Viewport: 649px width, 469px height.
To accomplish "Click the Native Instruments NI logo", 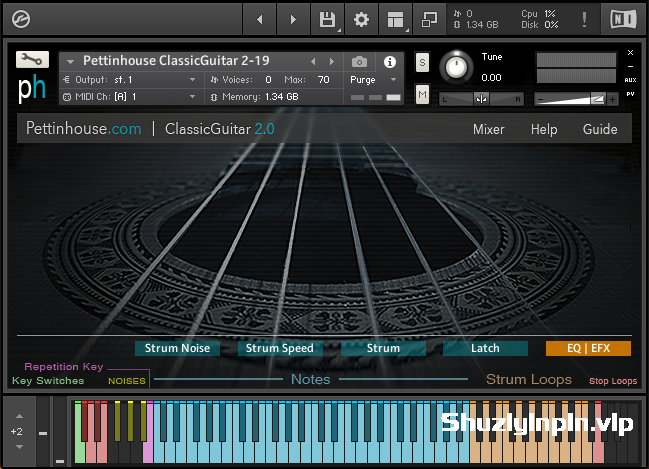I will (x=623, y=19).
